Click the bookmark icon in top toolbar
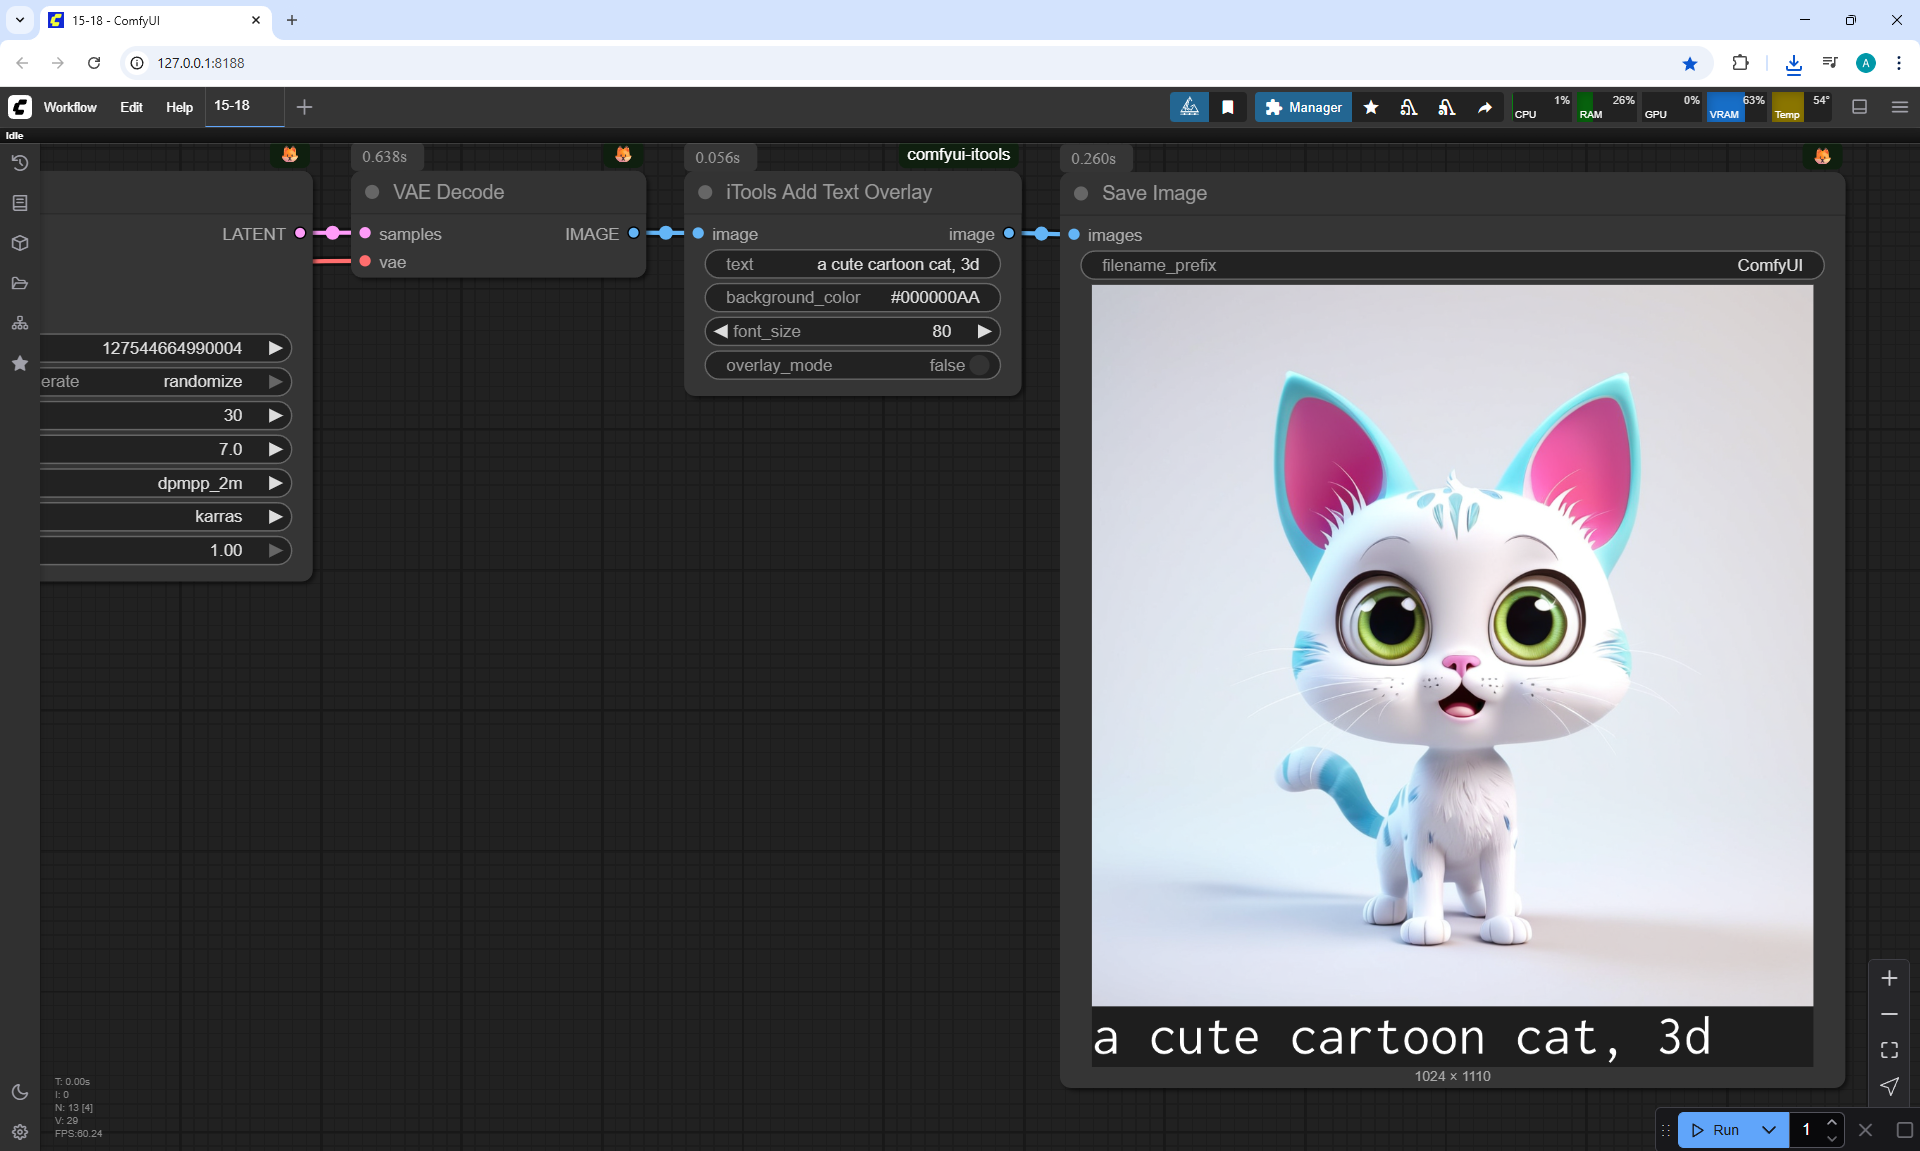 1228,107
